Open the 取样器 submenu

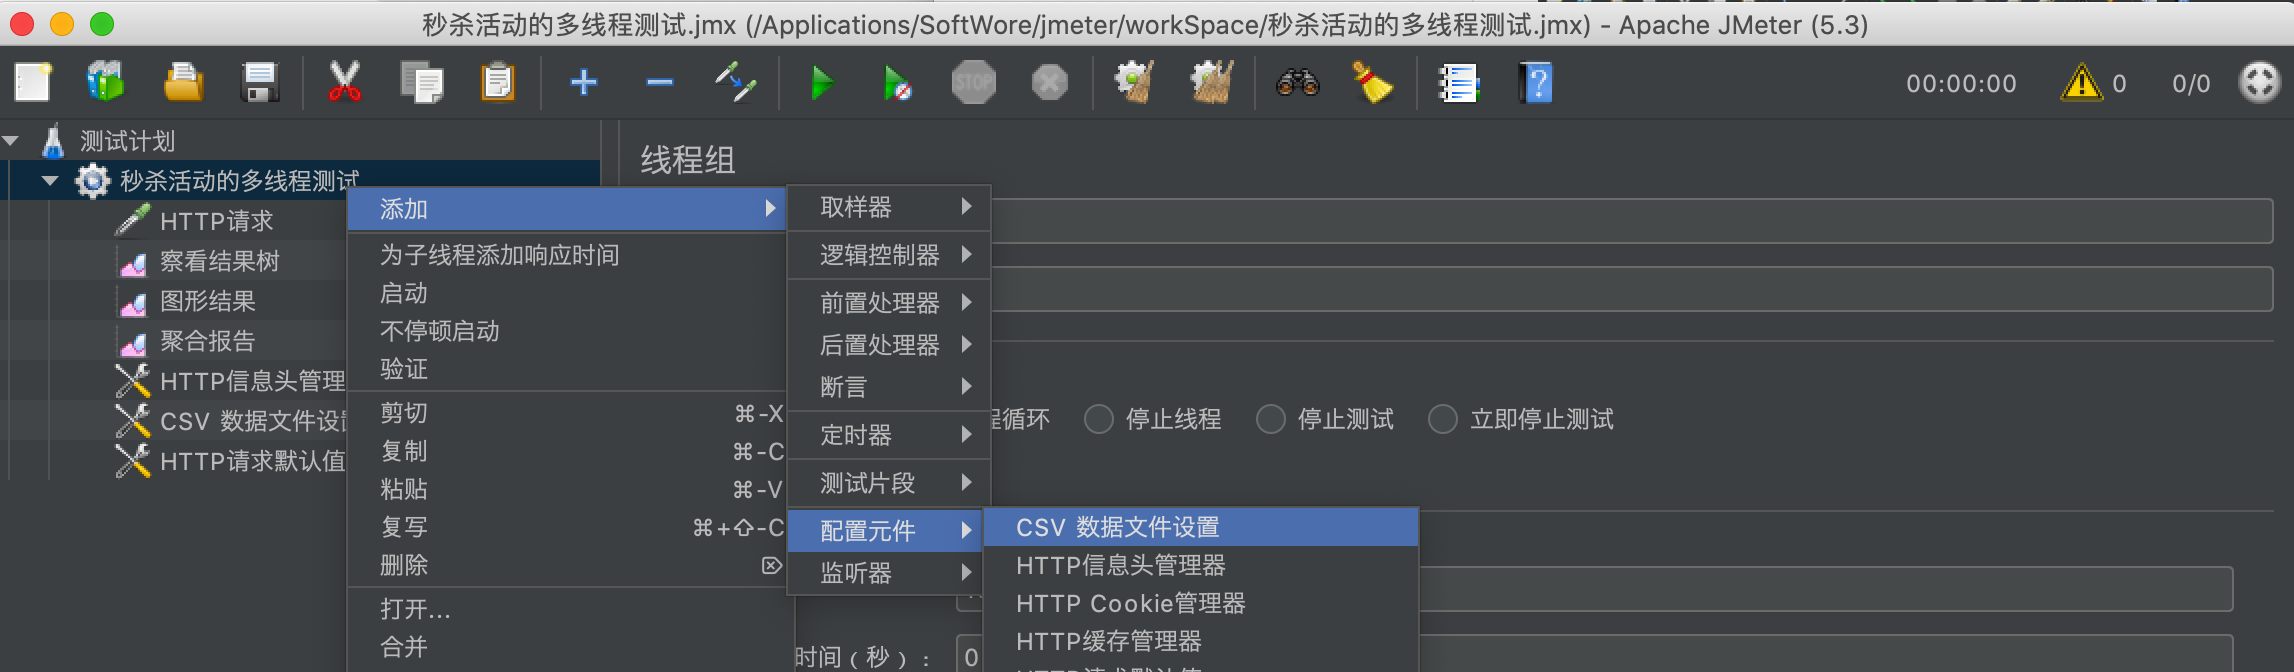pyautogui.click(x=889, y=207)
